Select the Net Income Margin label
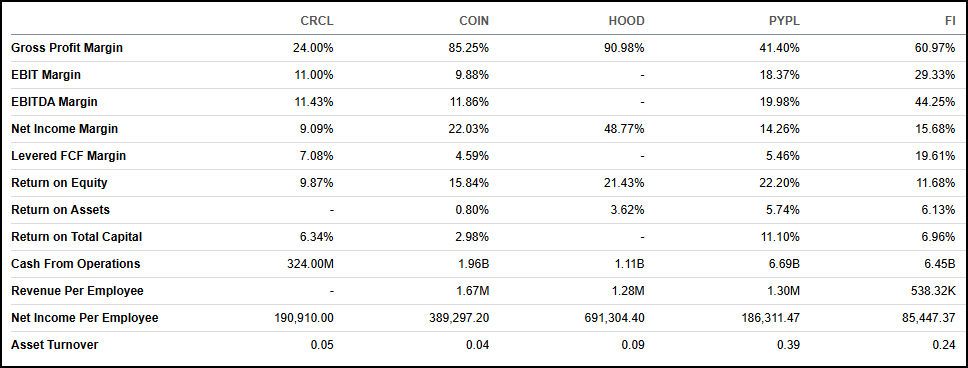 click(x=64, y=129)
